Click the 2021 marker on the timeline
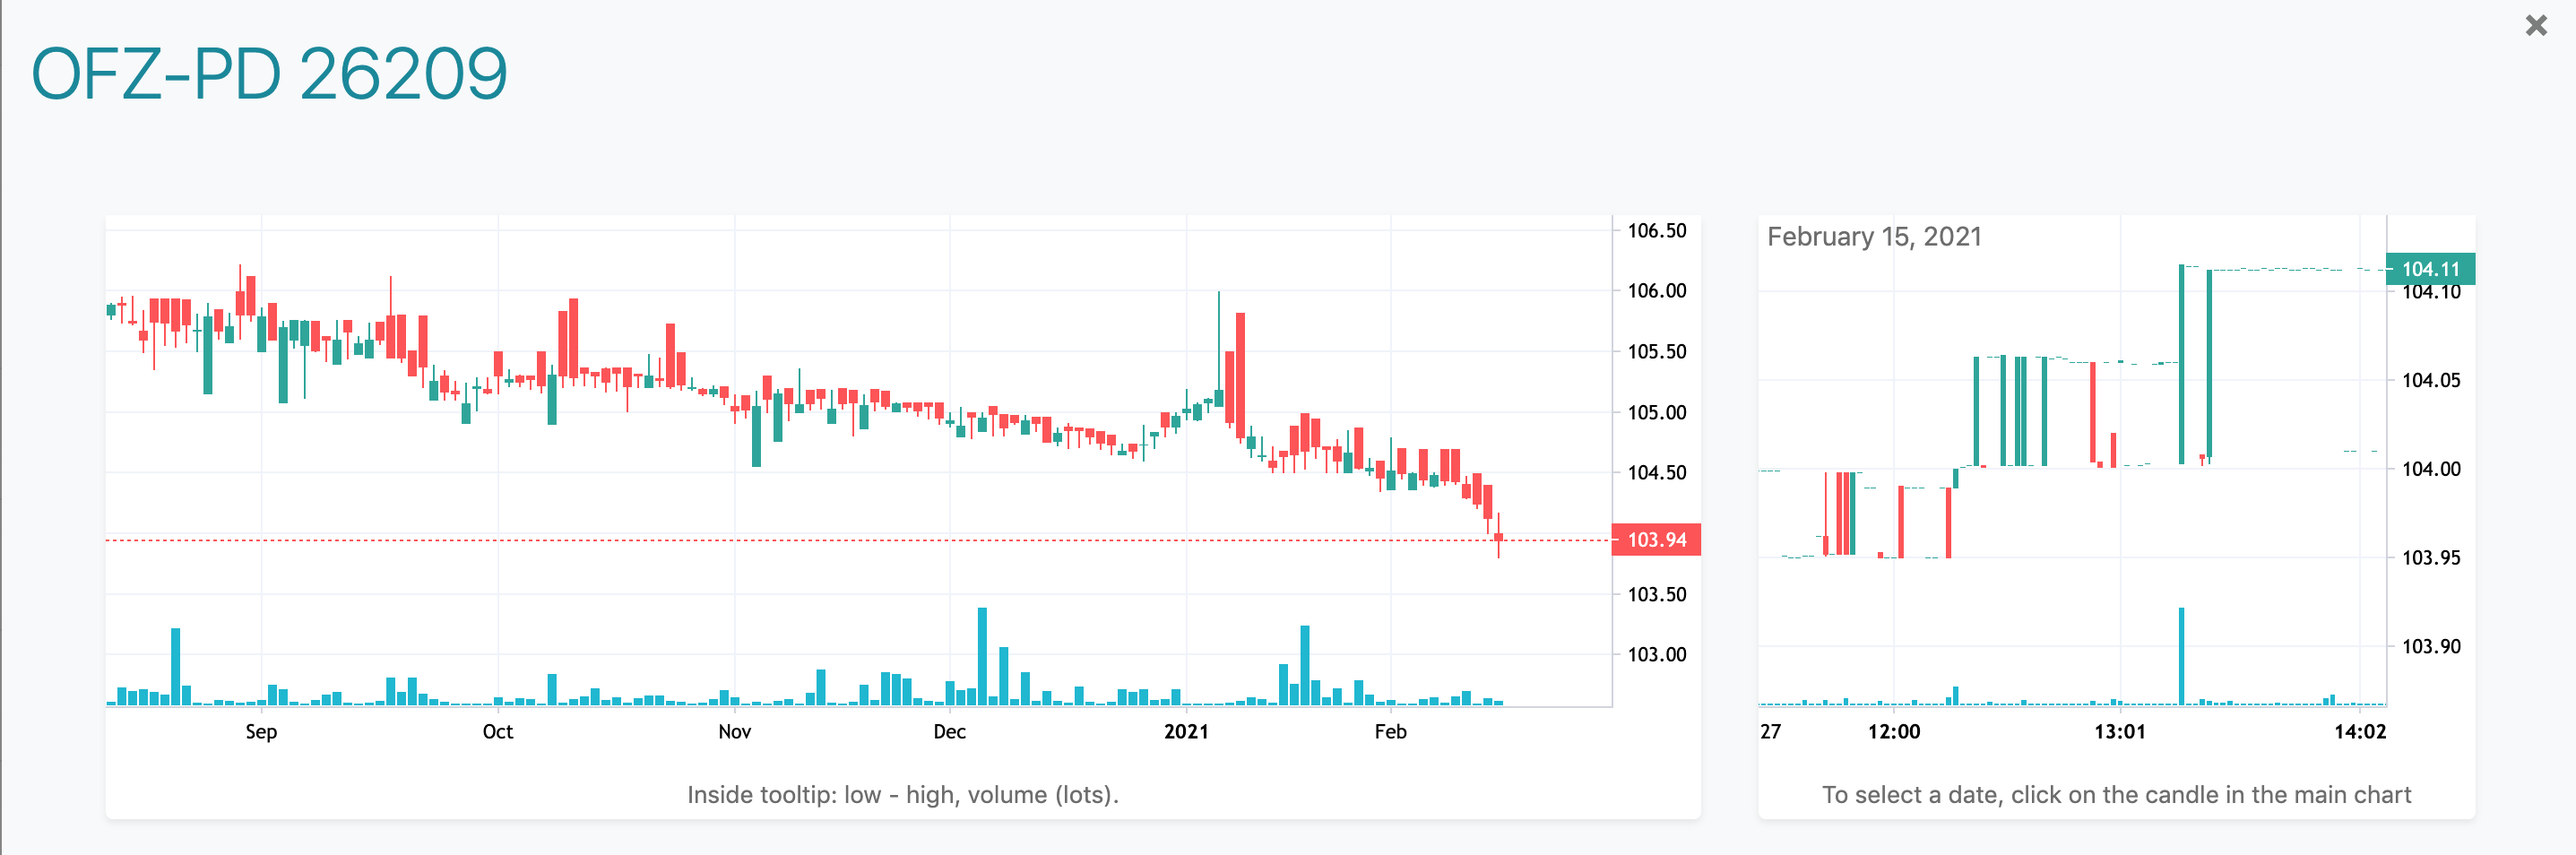The image size is (2576, 855). click(x=1188, y=731)
